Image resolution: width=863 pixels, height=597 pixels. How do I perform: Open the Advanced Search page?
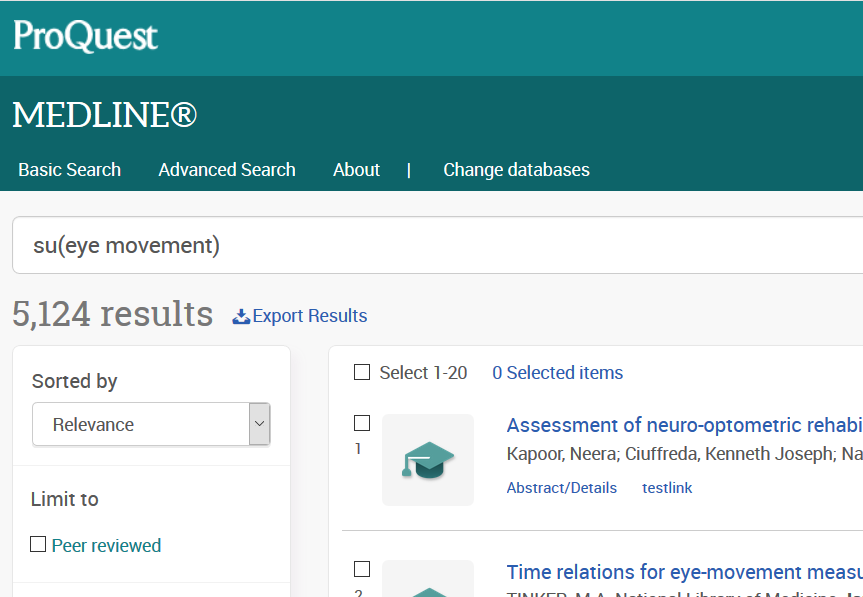(227, 170)
